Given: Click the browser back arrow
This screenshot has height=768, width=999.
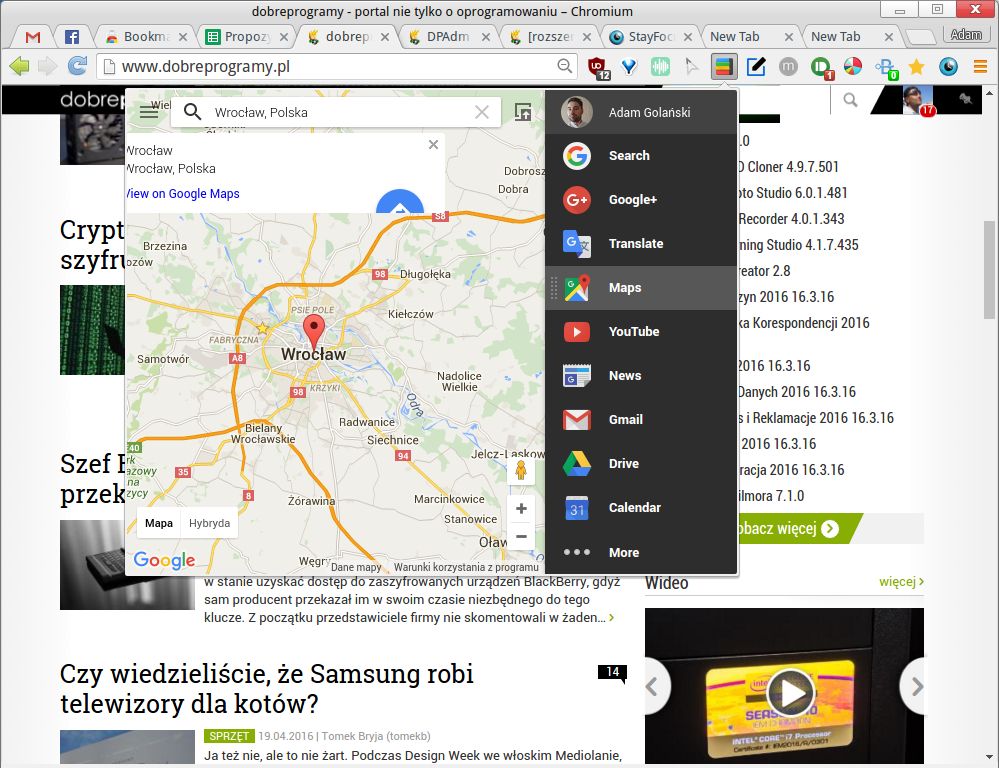Looking at the screenshot, I should click(19, 66).
